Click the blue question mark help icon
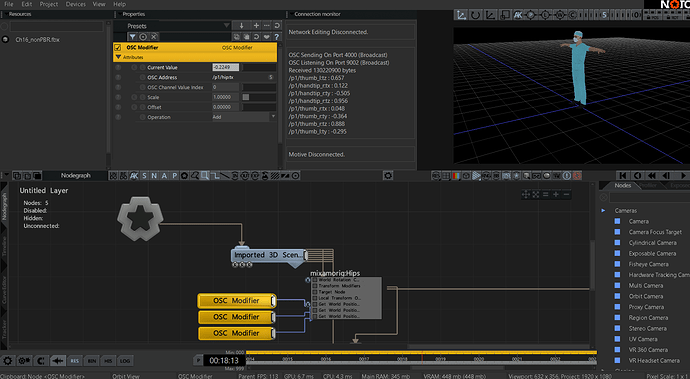This screenshot has height=379, width=690. point(276,37)
